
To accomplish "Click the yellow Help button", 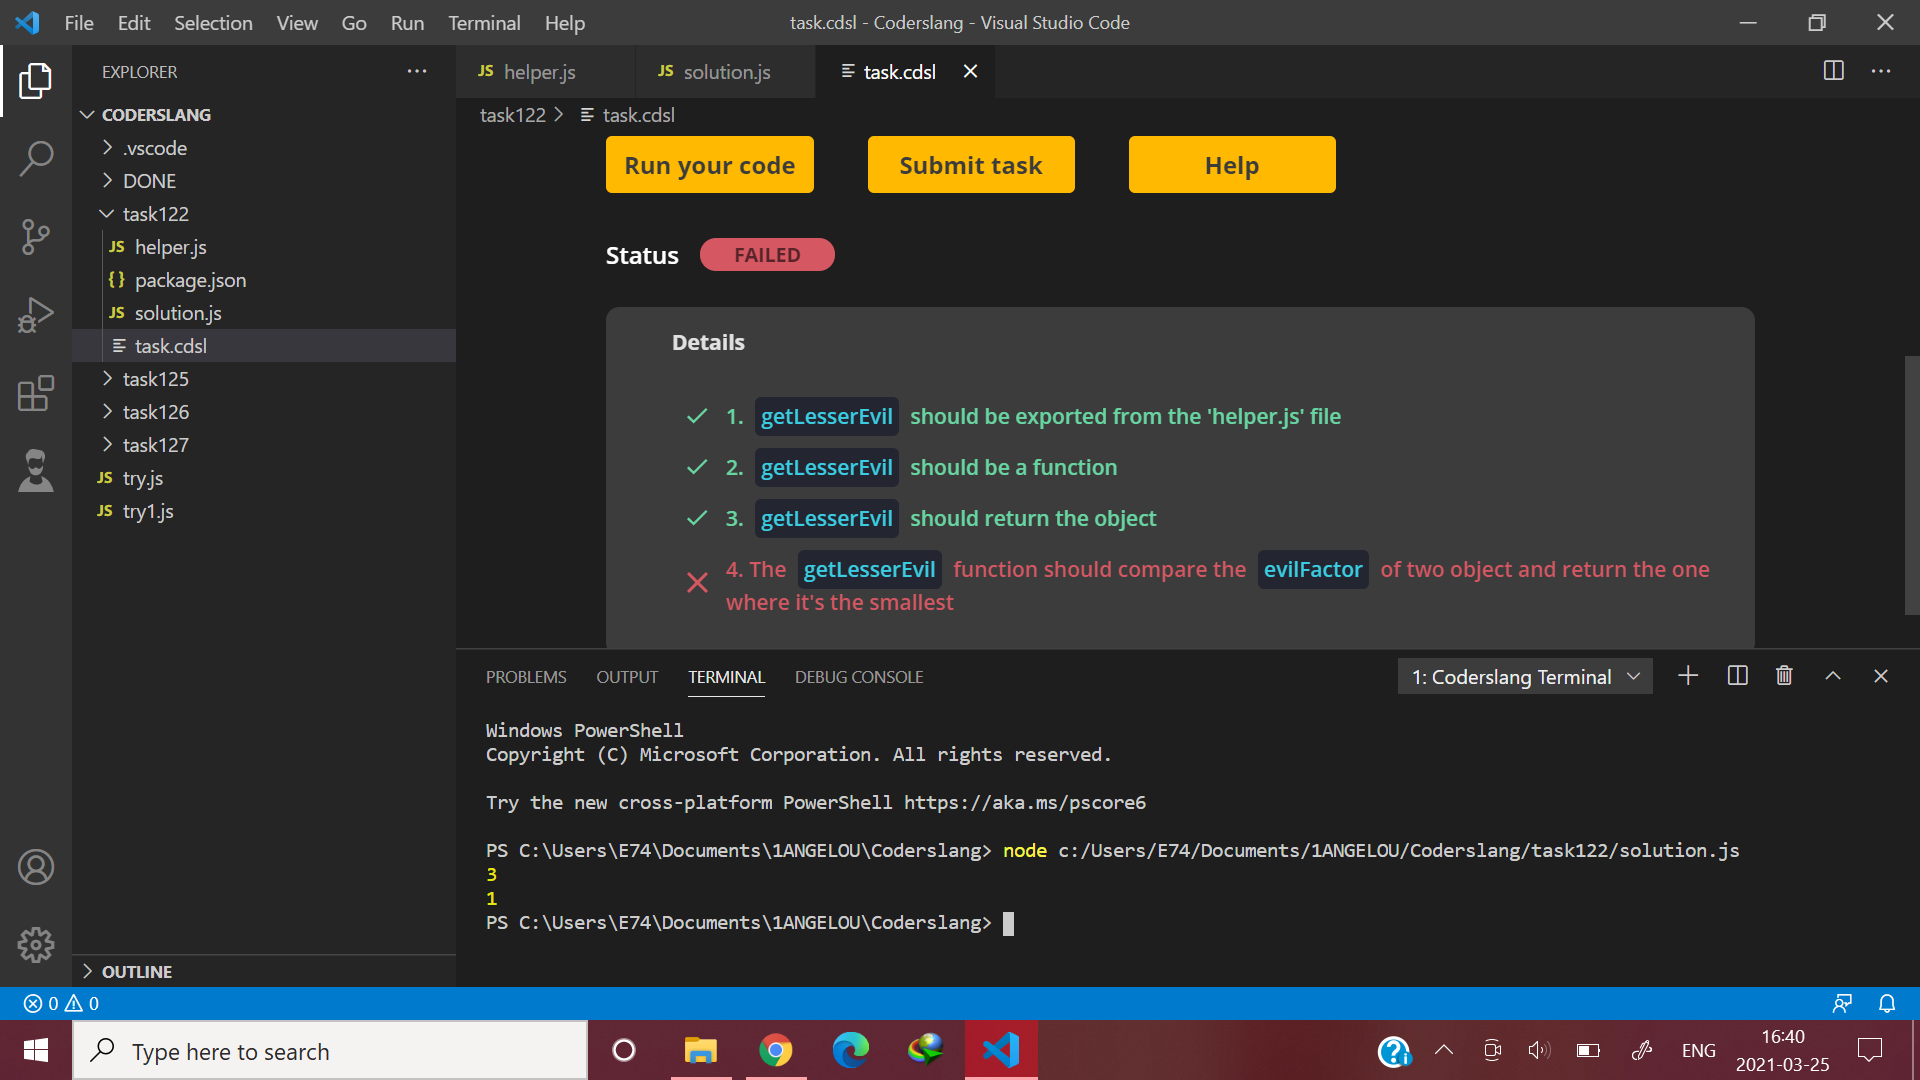I will [1232, 165].
